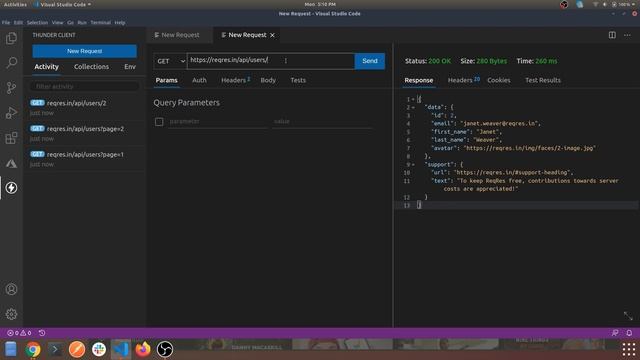Click the query parameter value field

click(322, 122)
